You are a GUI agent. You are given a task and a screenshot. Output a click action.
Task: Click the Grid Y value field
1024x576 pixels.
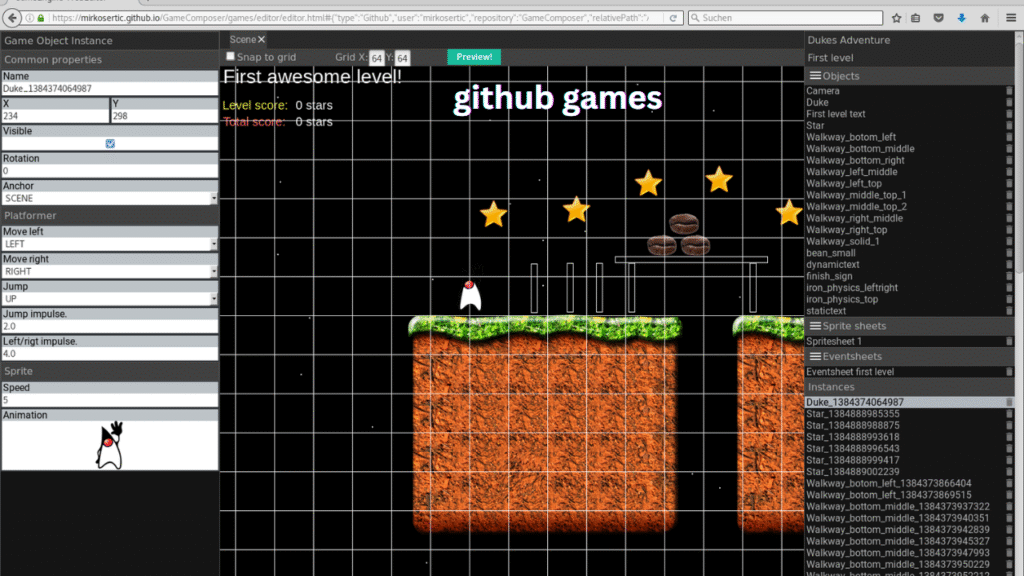coord(402,58)
